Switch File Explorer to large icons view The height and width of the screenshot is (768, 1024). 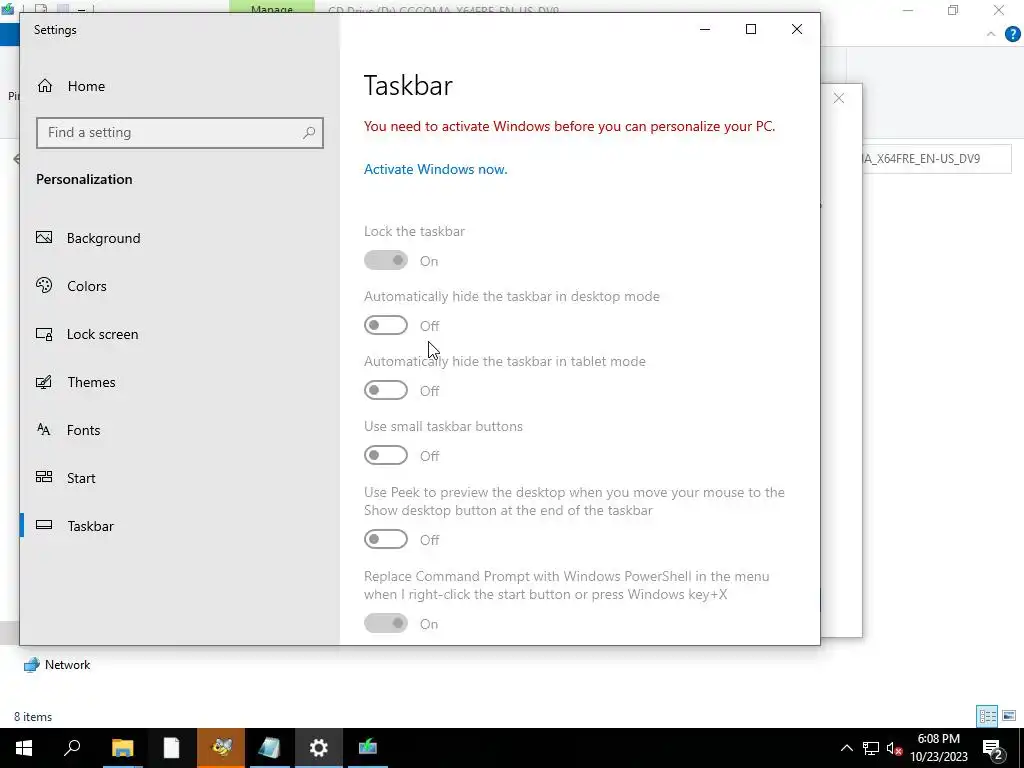pos(1010,716)
